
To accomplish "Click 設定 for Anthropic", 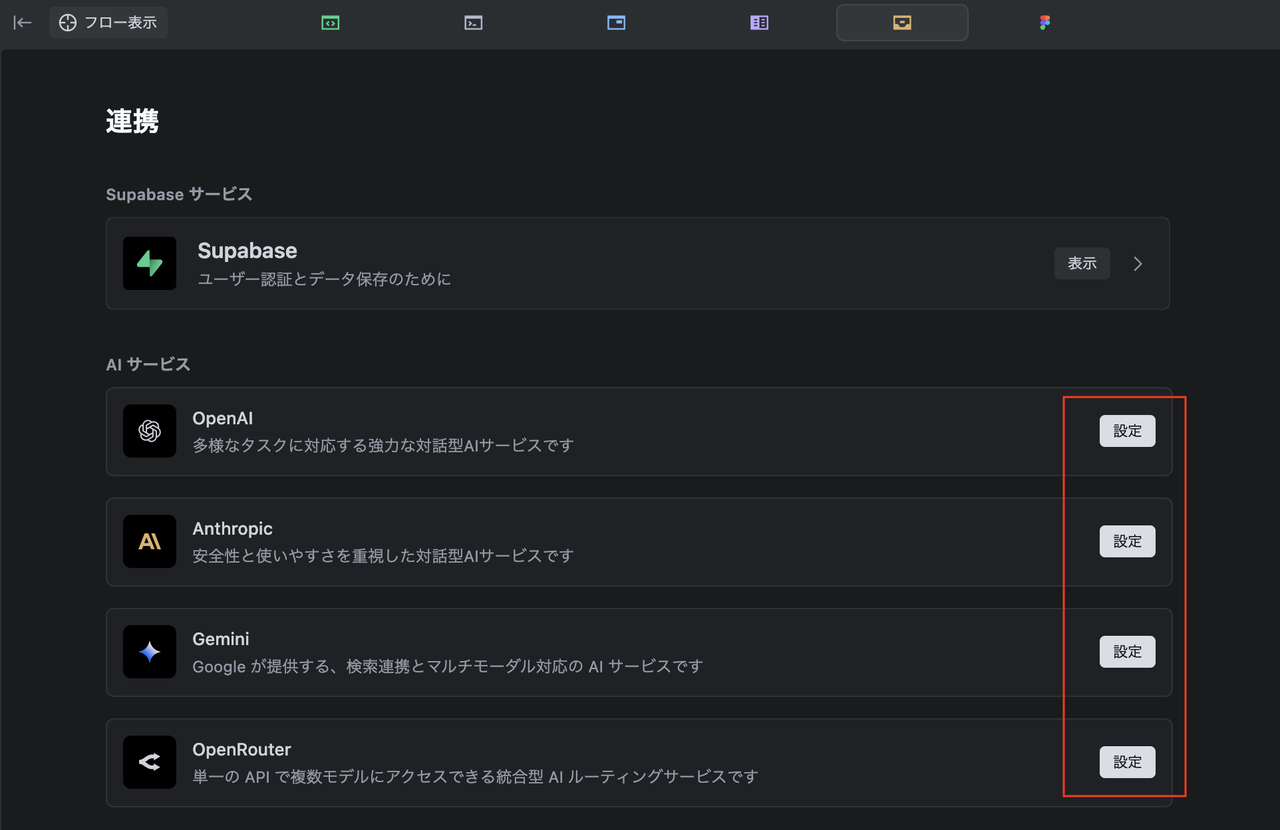I will point(1128,541).
